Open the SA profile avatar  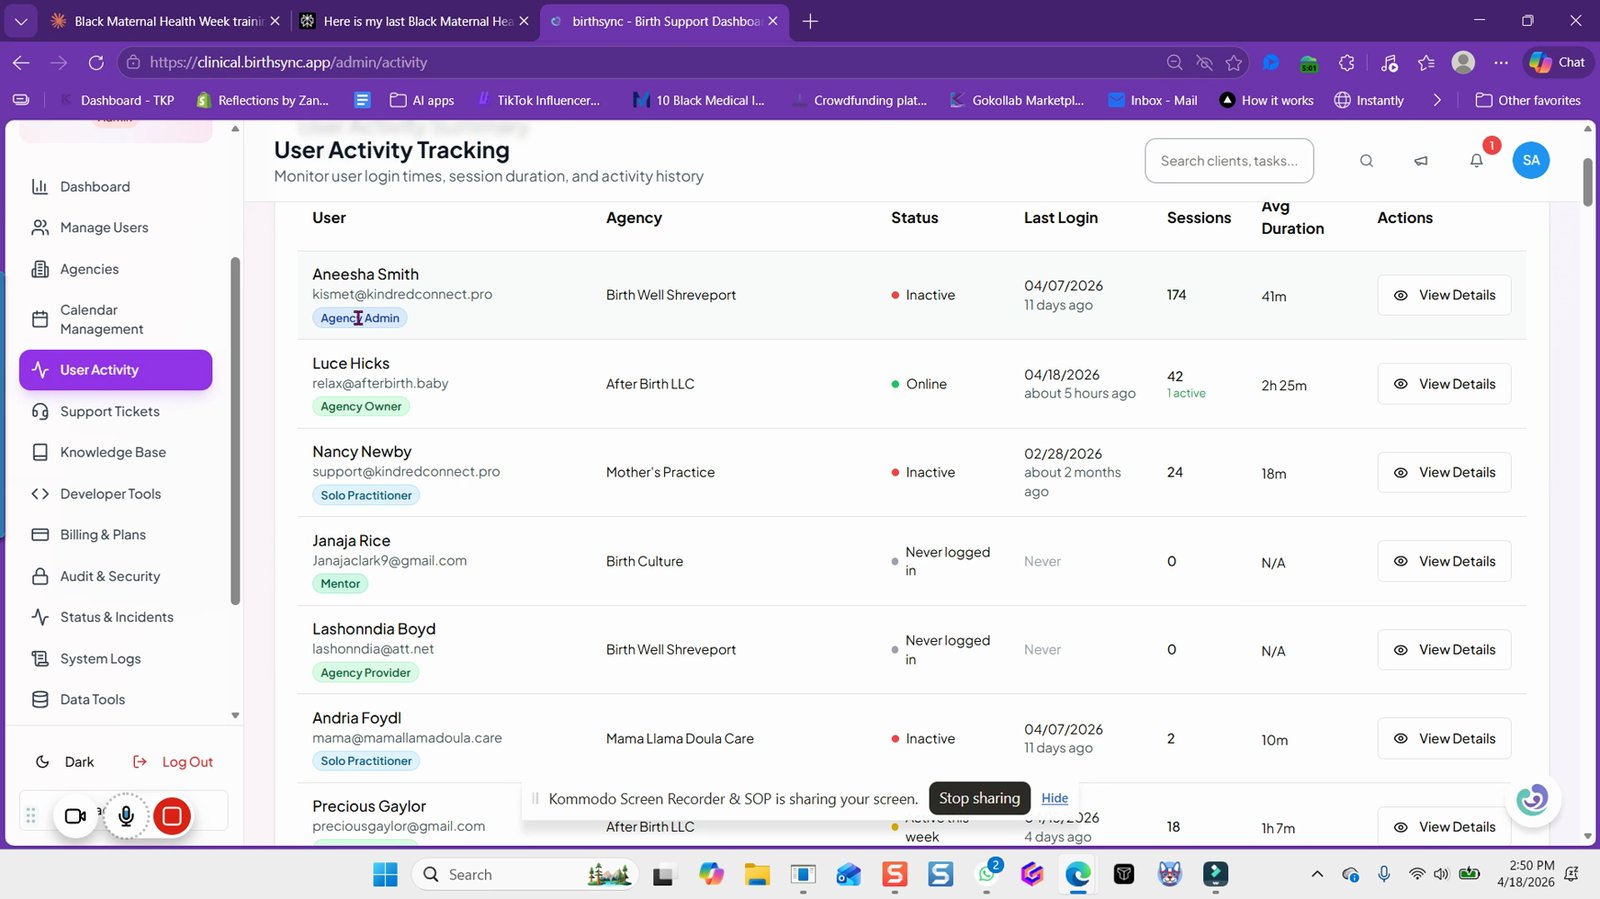(1531, 160)
